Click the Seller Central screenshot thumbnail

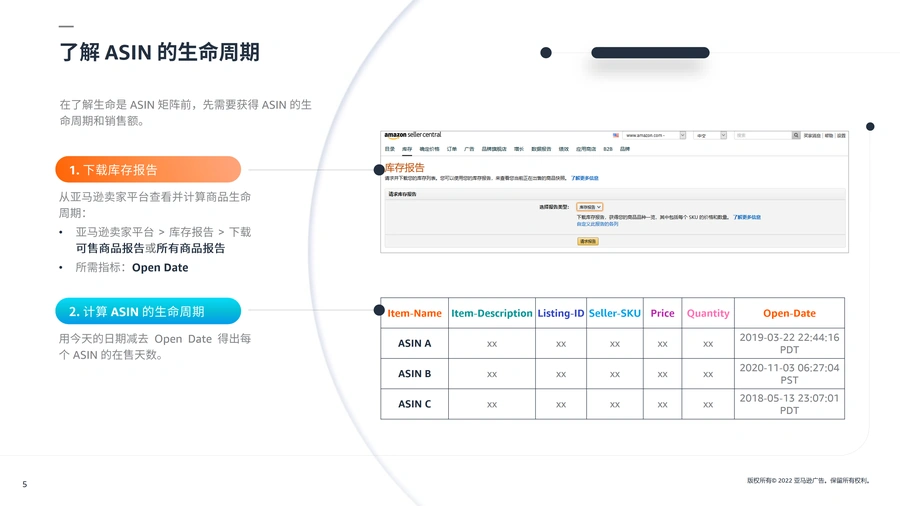(614, 192)
